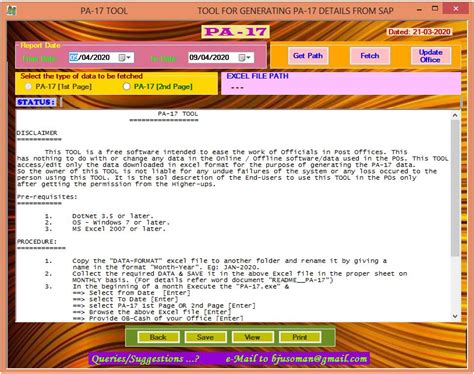Click the EXCEL FILE PATH label

click(x=257, y=76)
